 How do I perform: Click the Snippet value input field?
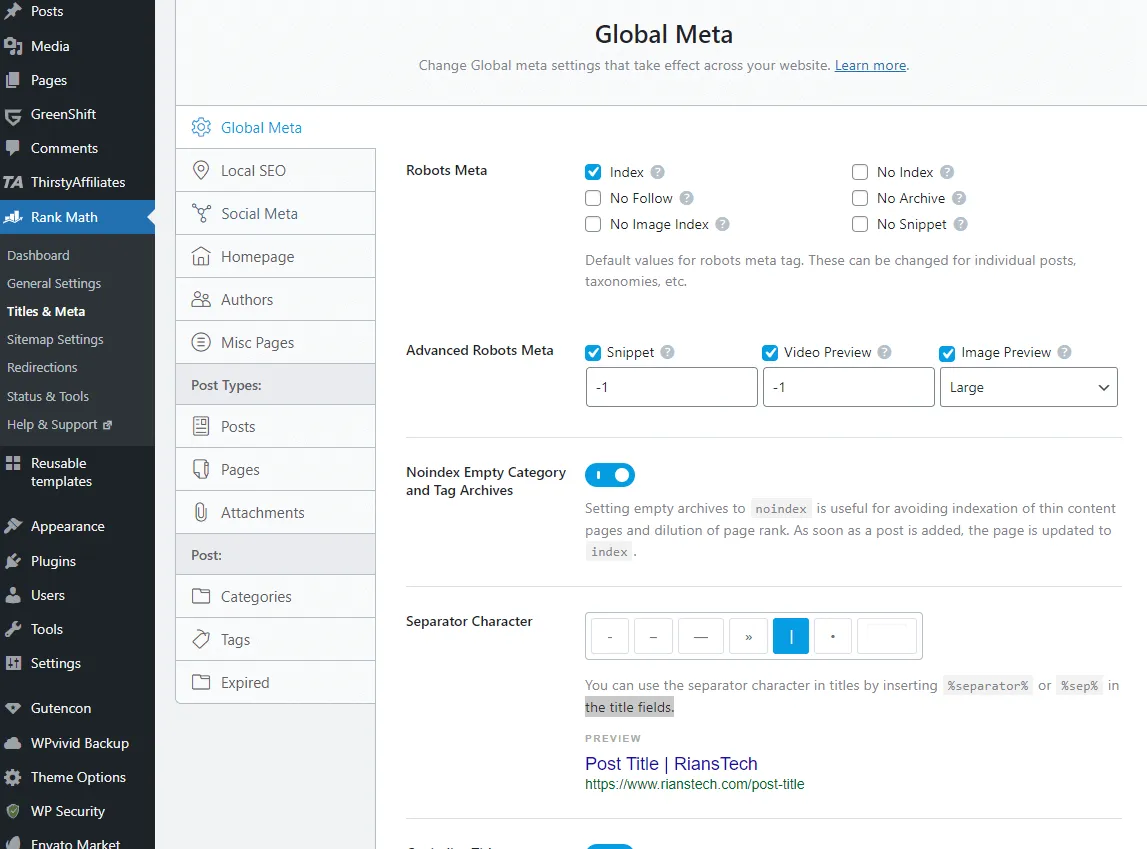671,387
